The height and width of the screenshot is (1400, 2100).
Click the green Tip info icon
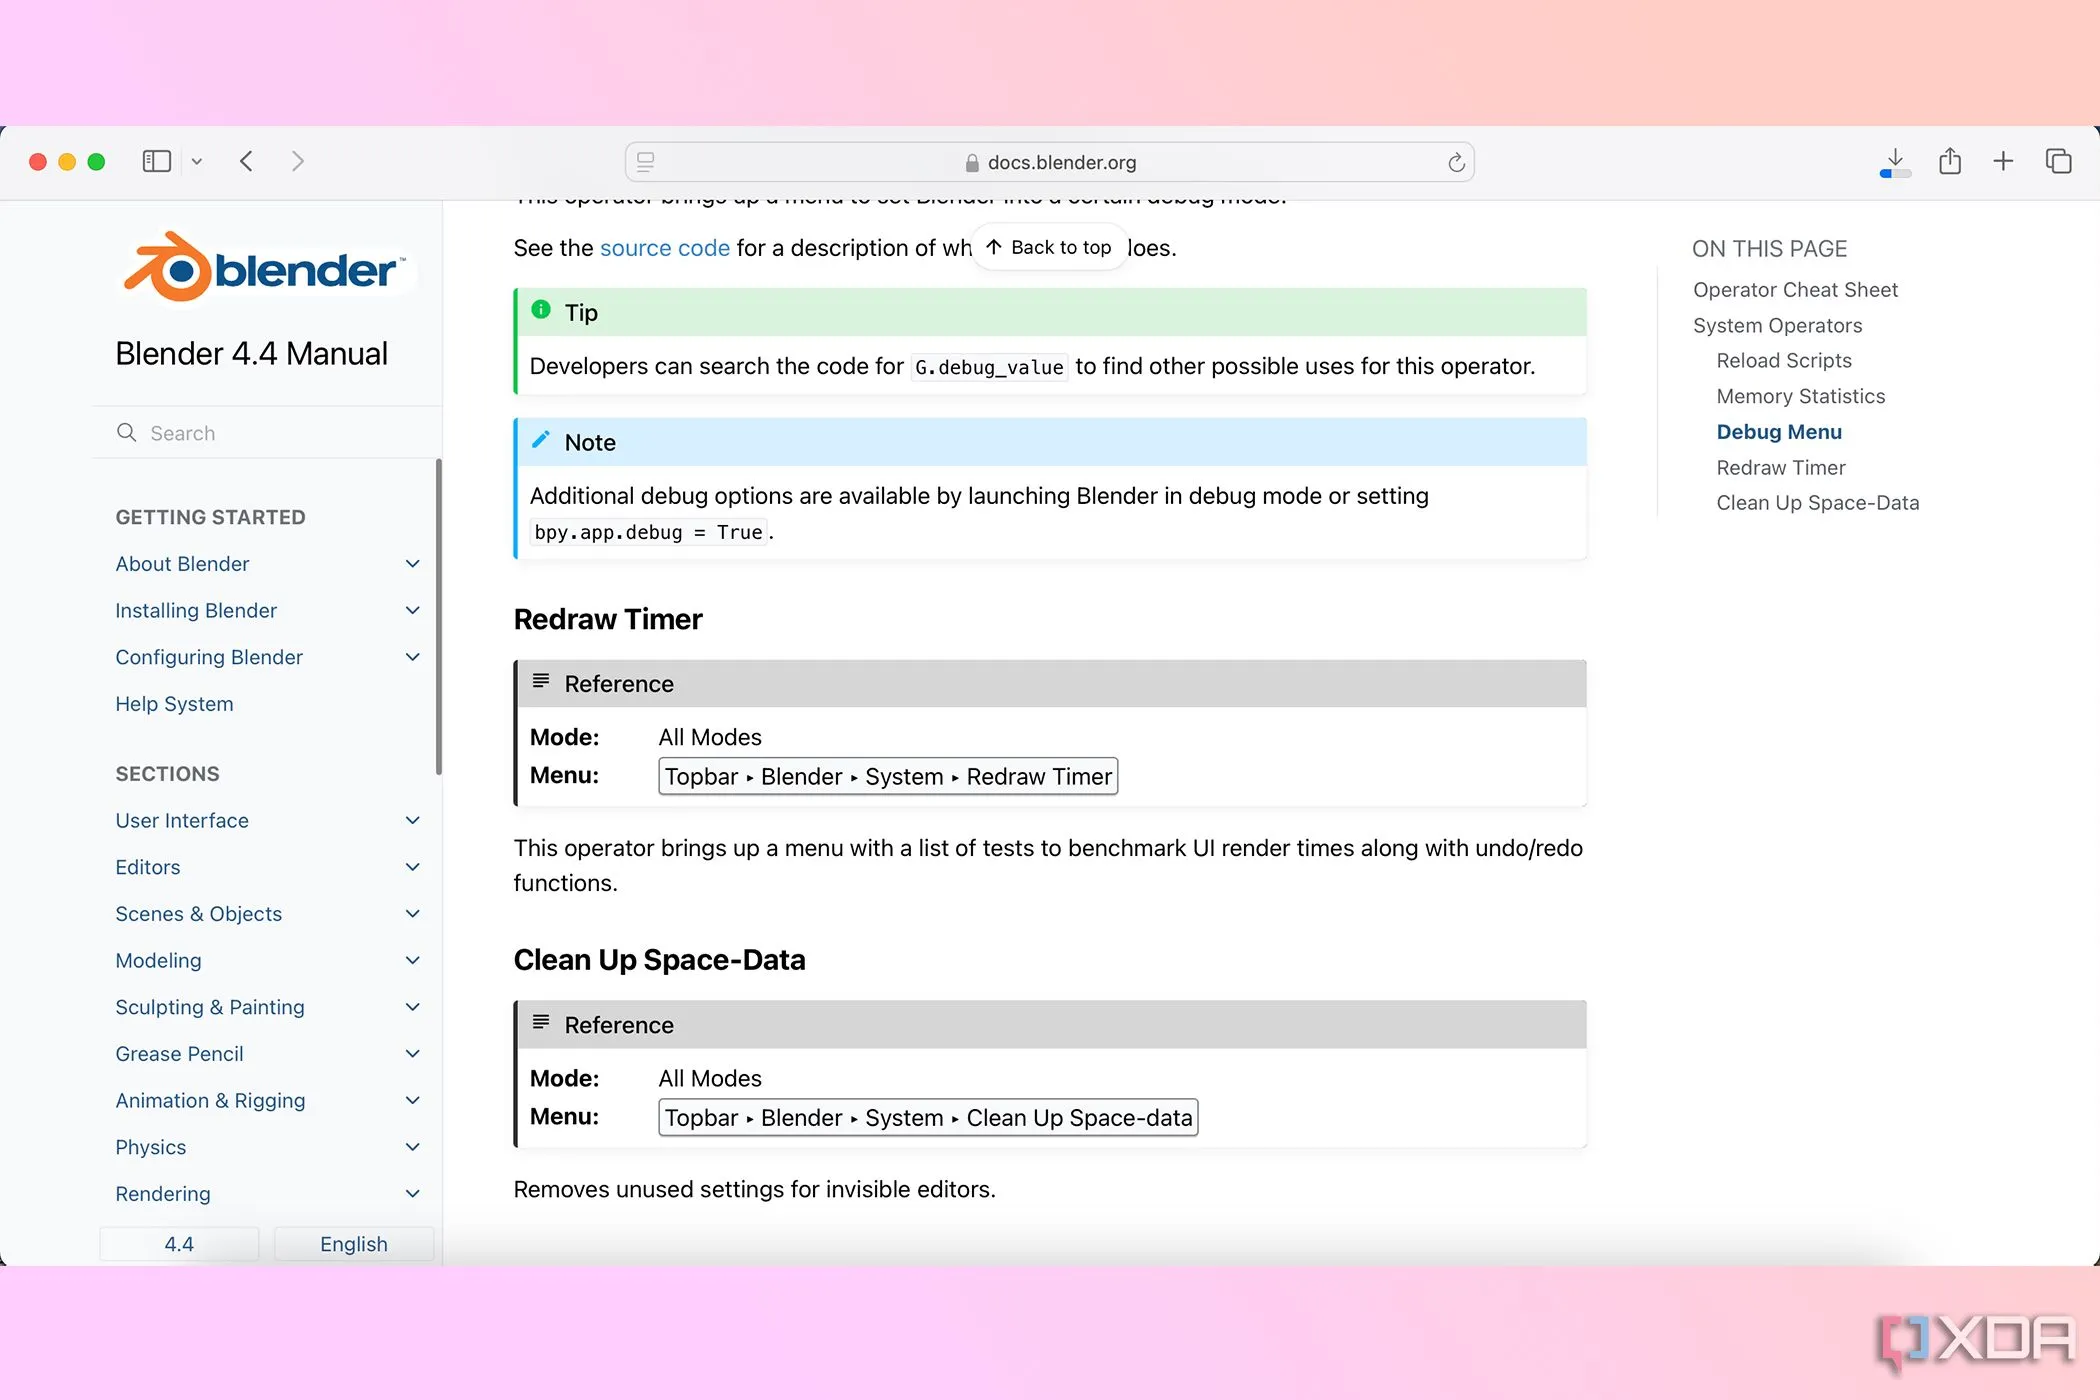point(541,310)
